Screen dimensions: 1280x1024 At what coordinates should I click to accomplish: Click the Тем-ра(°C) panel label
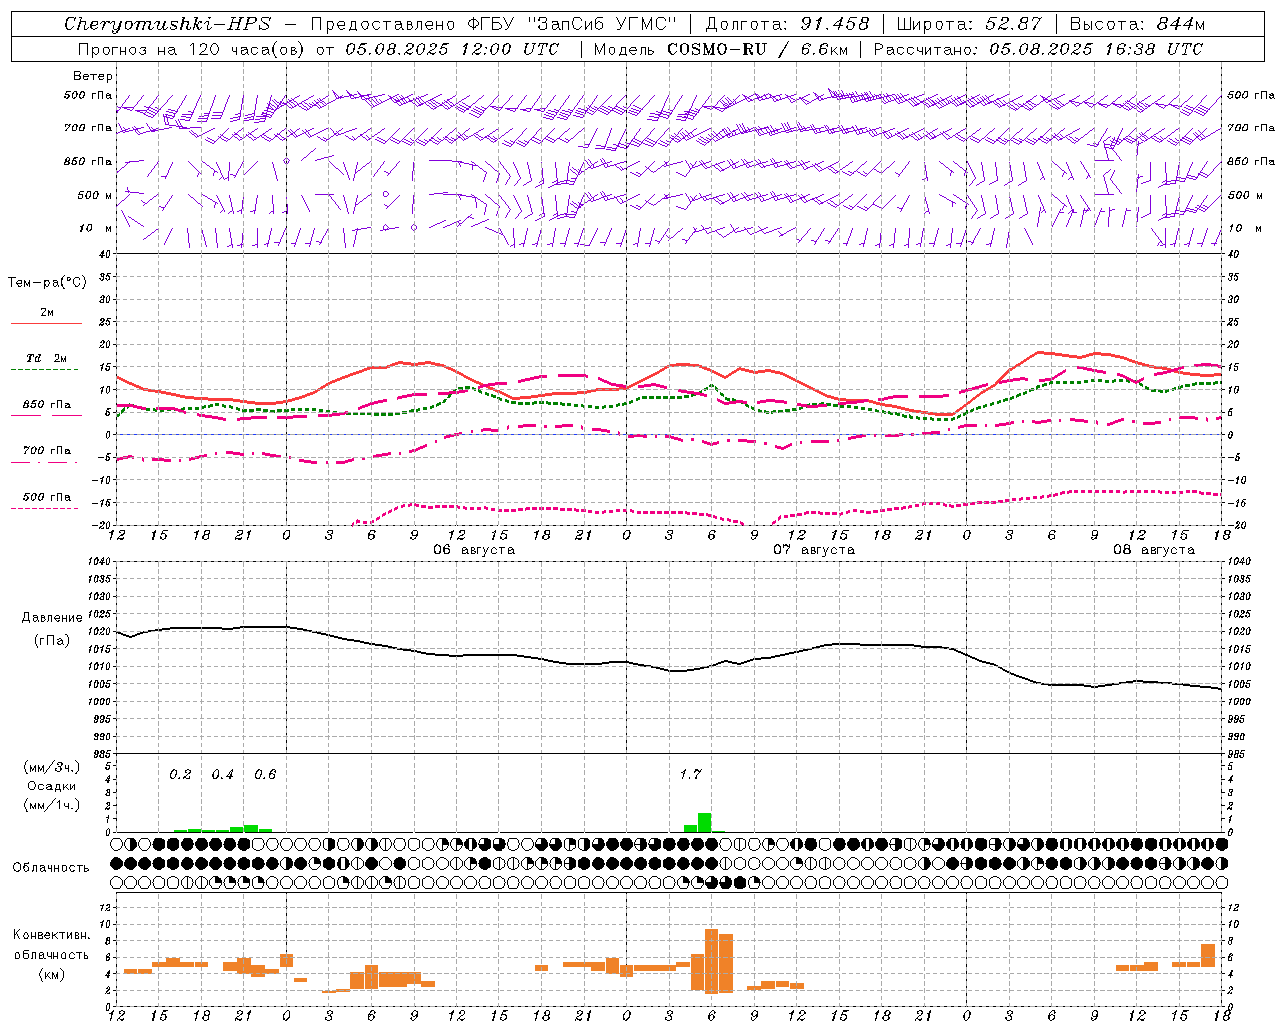click(x=47, y=283)
